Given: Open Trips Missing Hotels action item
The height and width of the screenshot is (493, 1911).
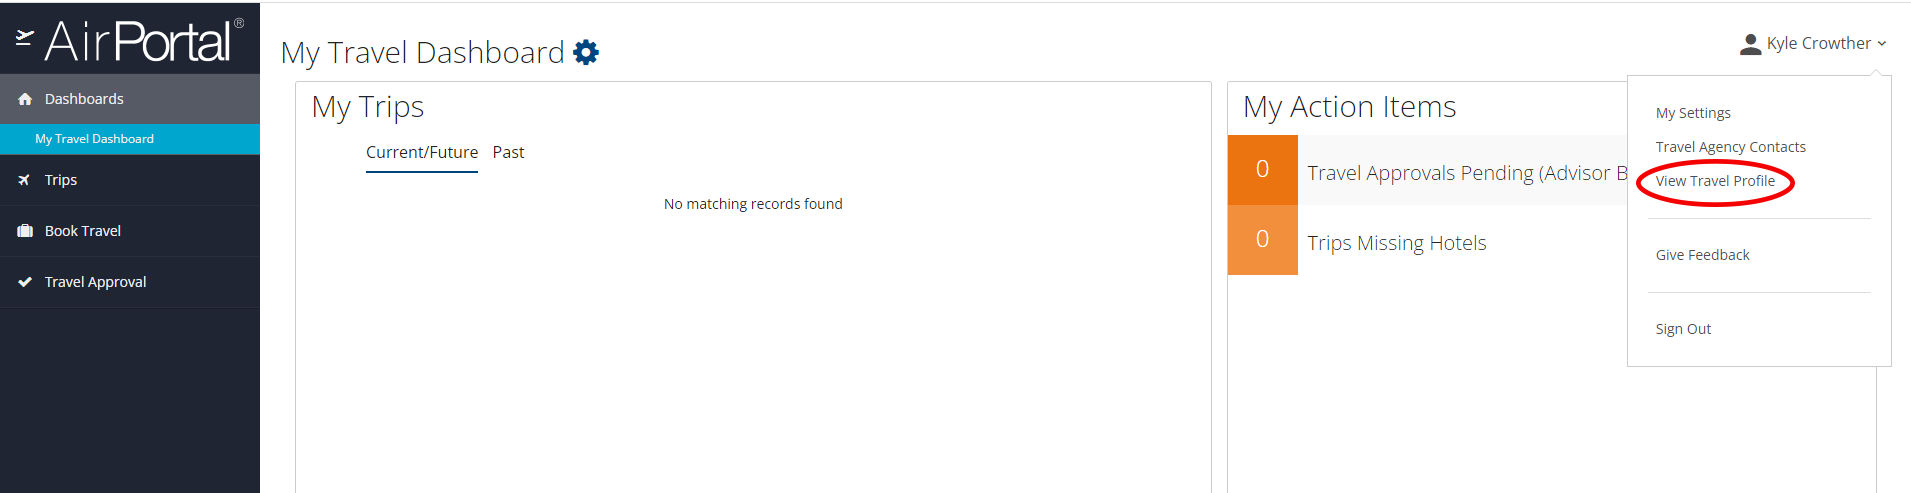Looking at the screenshot, I should (x=1397, y=243).
